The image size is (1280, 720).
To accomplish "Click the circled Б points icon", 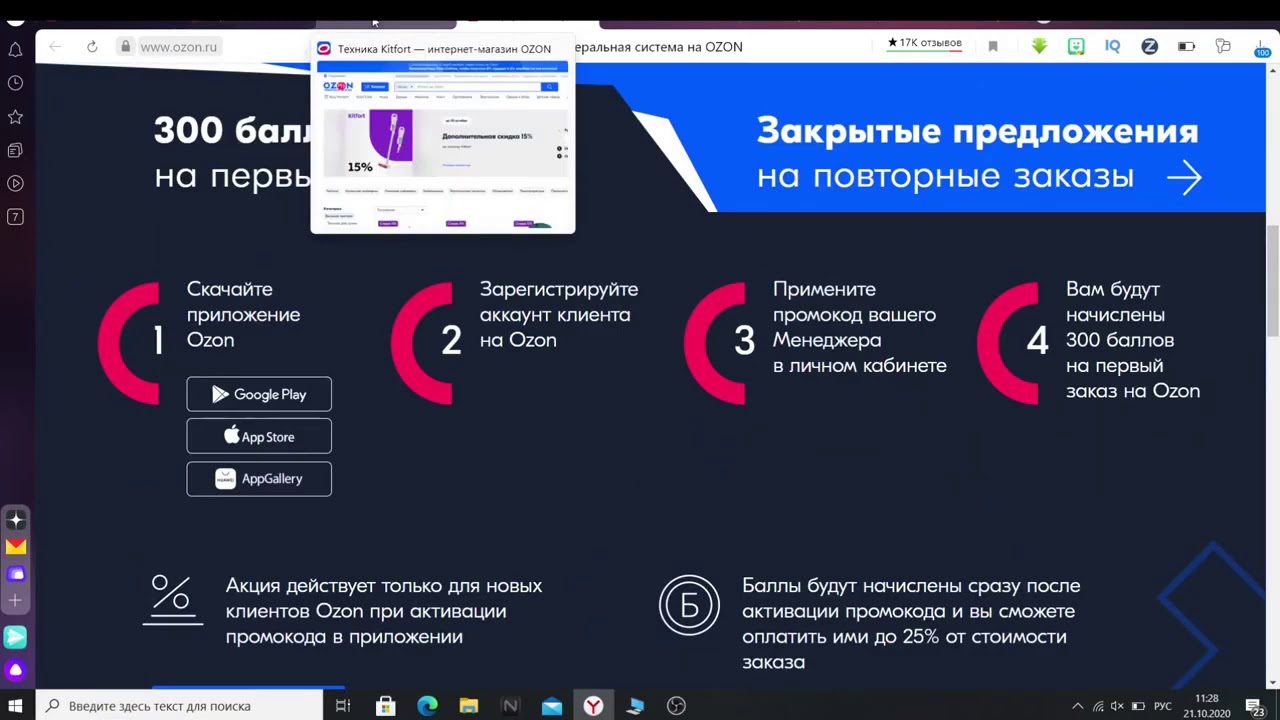I will 689,605.
